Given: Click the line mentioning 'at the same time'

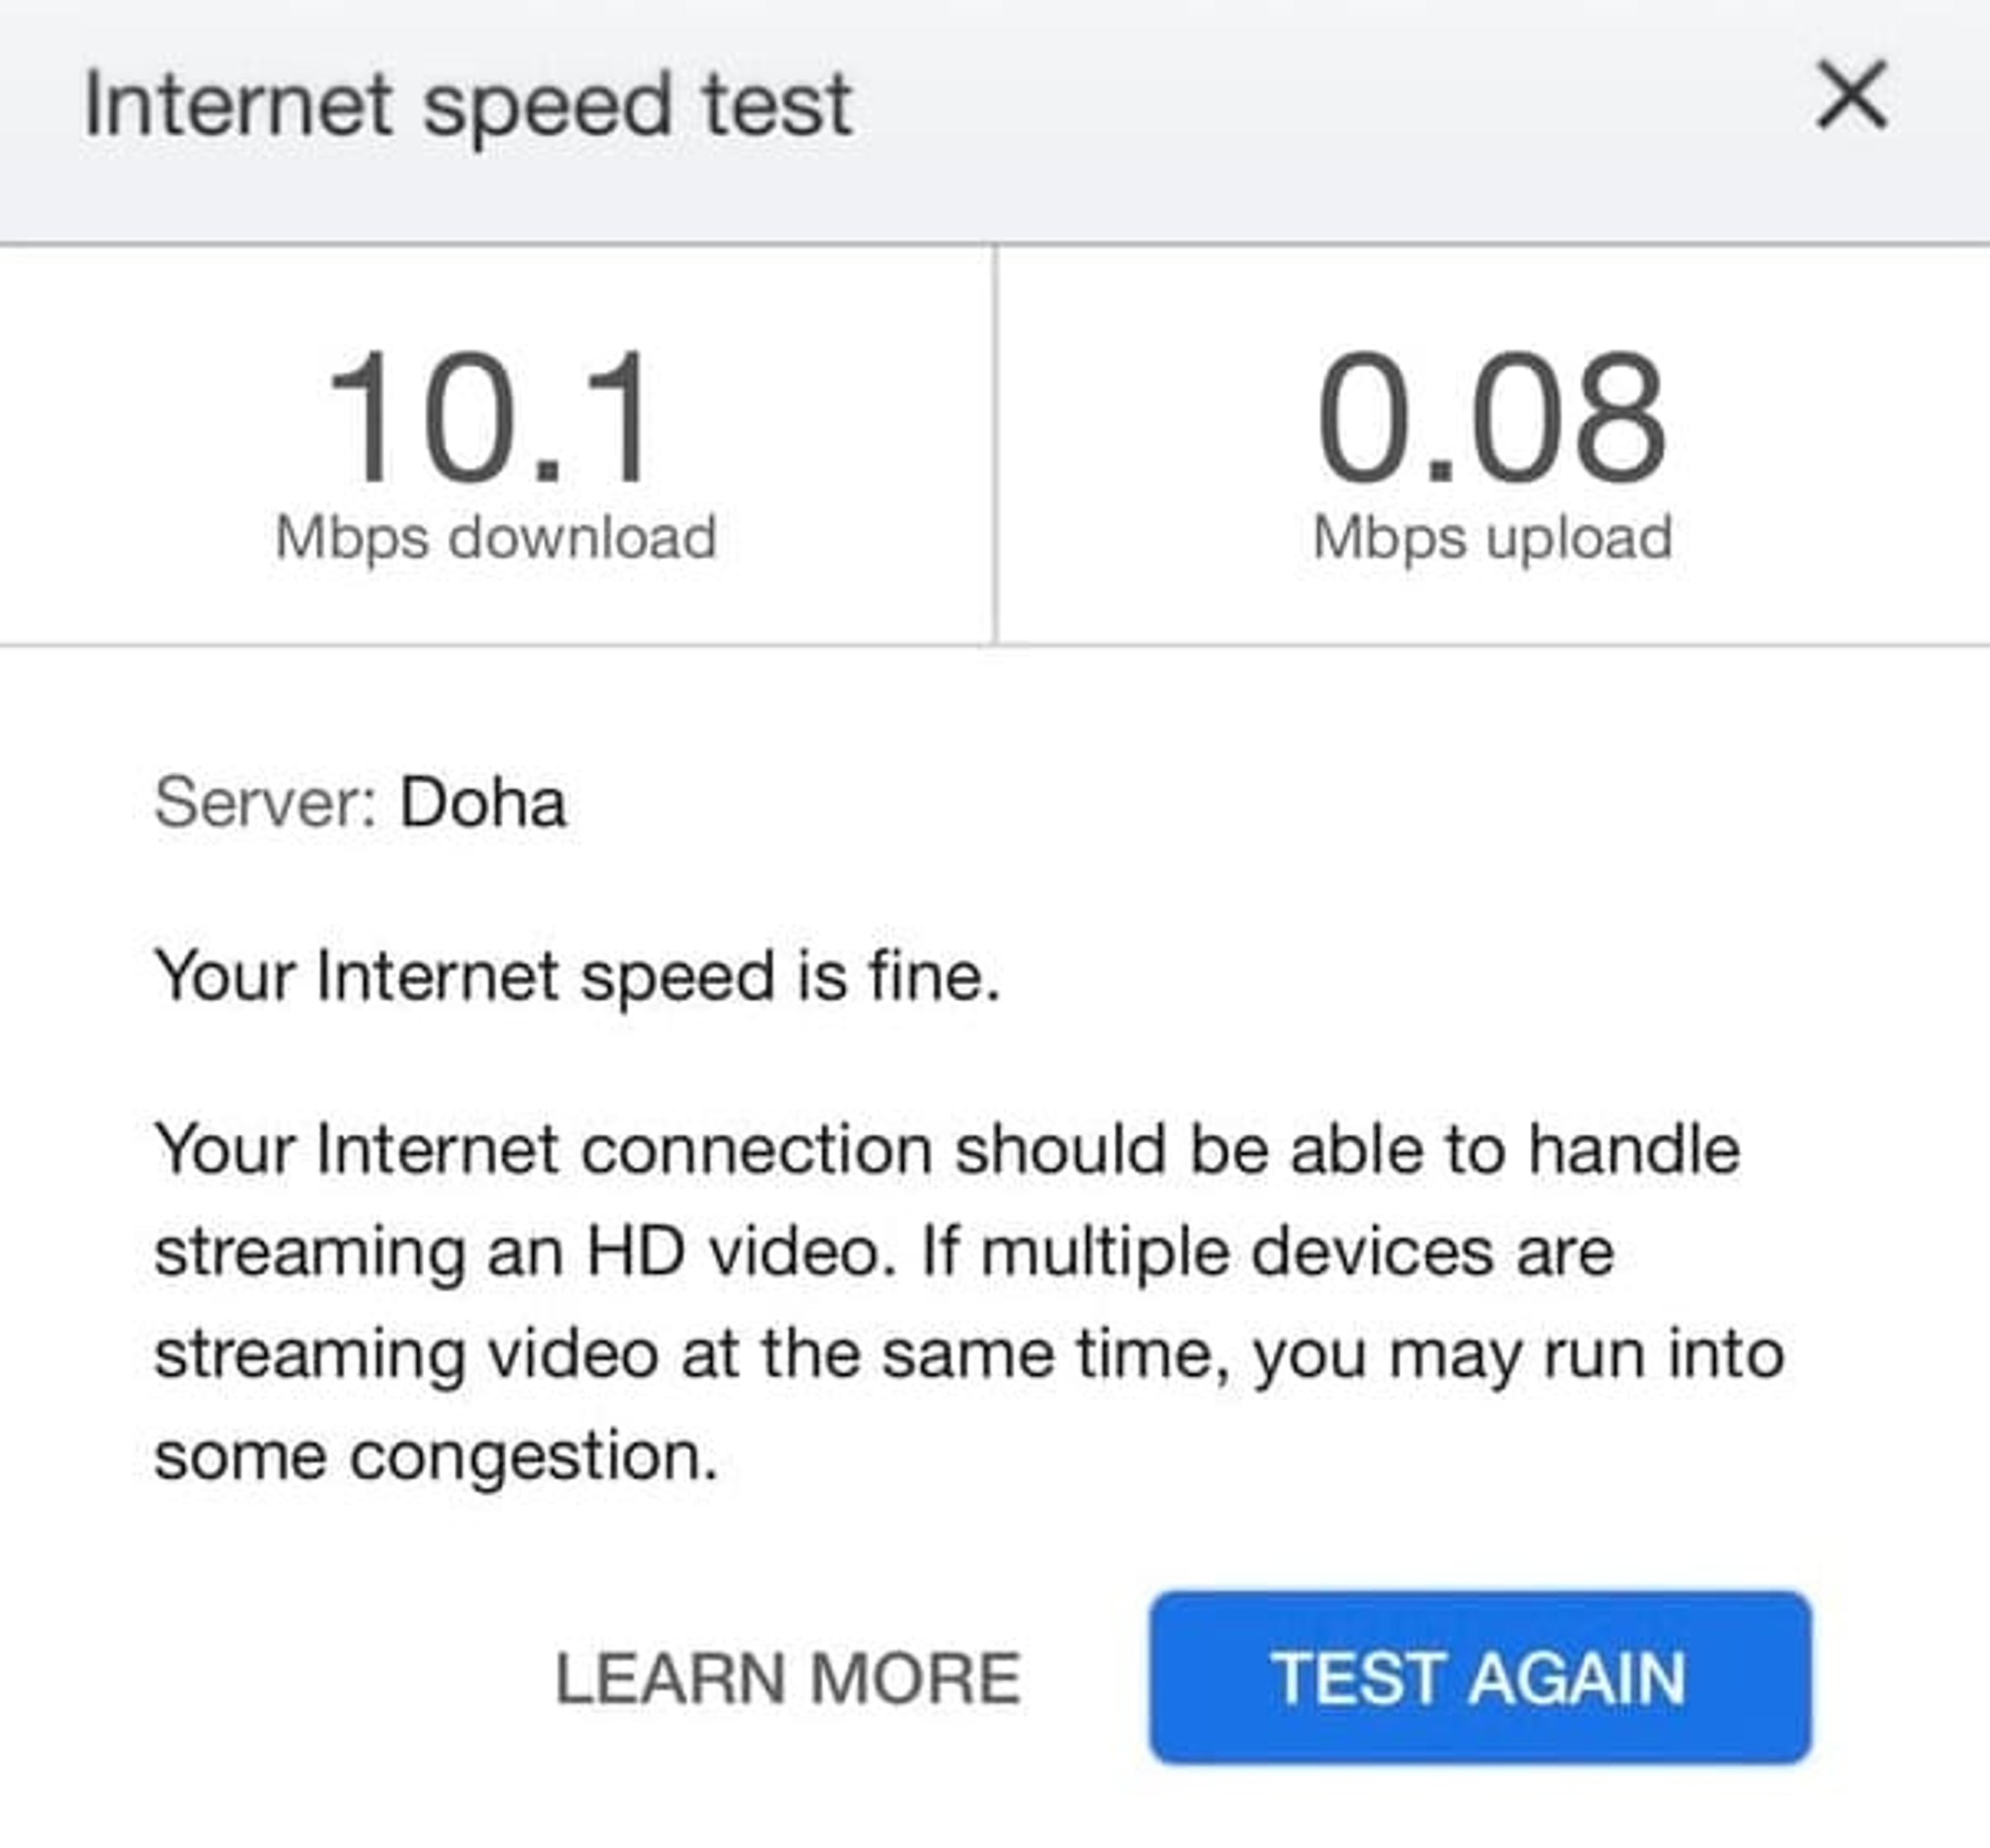Looking at the screenshot, I should [970, 1356].
